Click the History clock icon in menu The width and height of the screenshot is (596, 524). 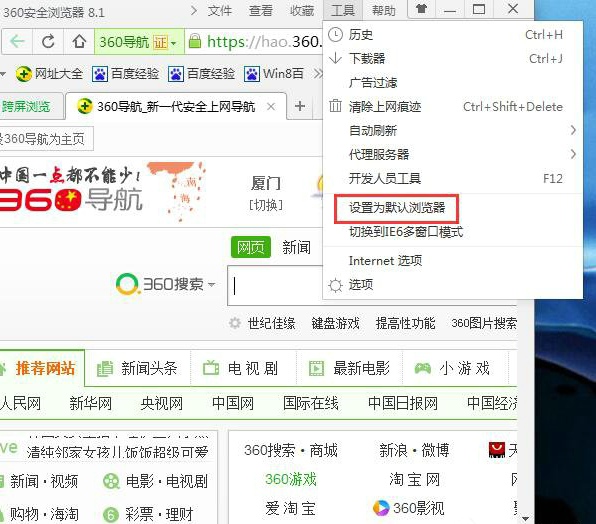click(x=335, y=35)
